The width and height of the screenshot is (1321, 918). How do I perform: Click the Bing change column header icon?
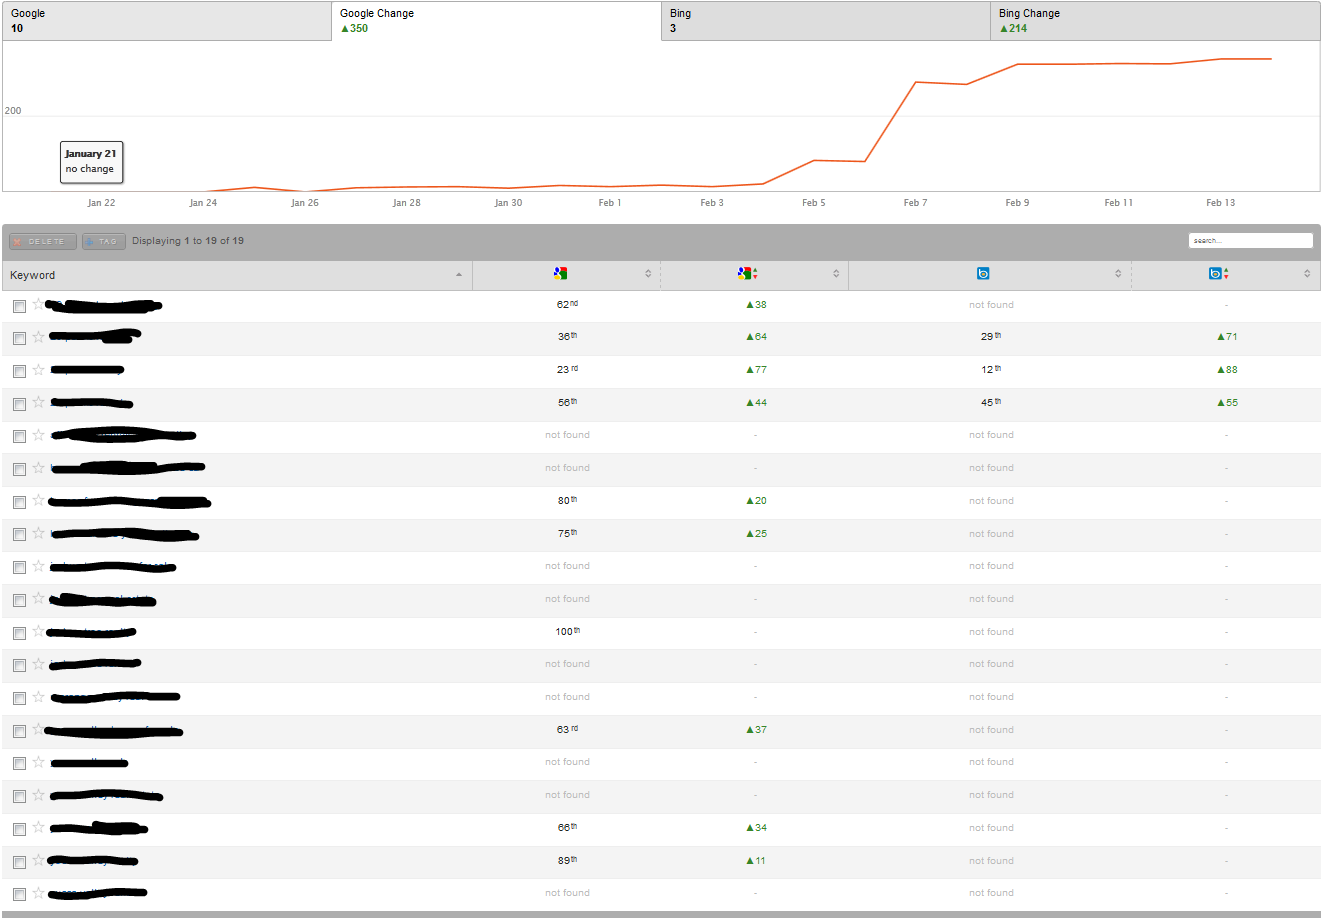1217,273
